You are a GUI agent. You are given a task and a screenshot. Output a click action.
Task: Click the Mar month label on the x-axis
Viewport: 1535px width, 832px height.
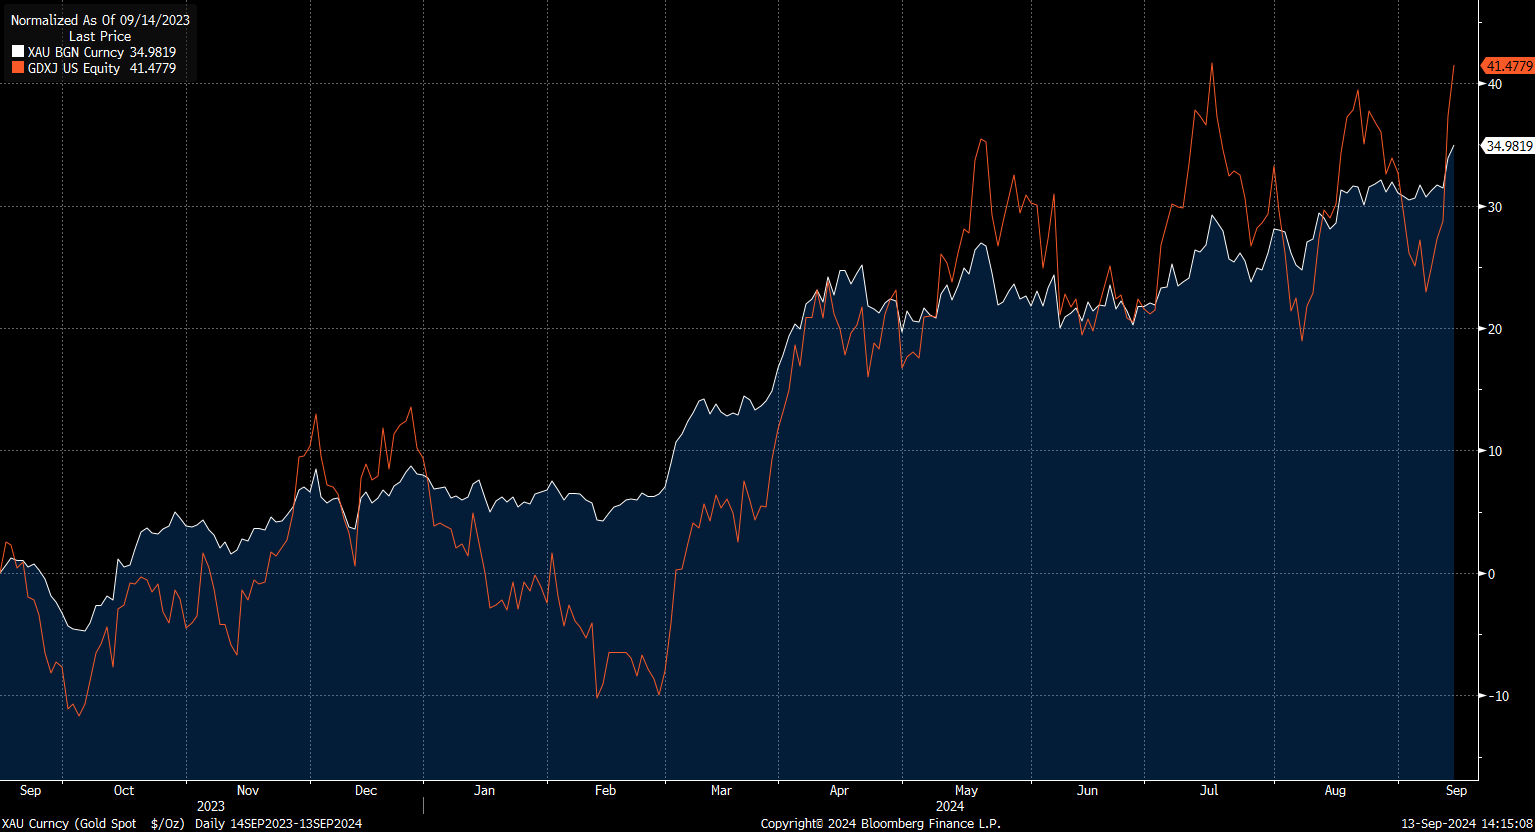pos(720,790)
